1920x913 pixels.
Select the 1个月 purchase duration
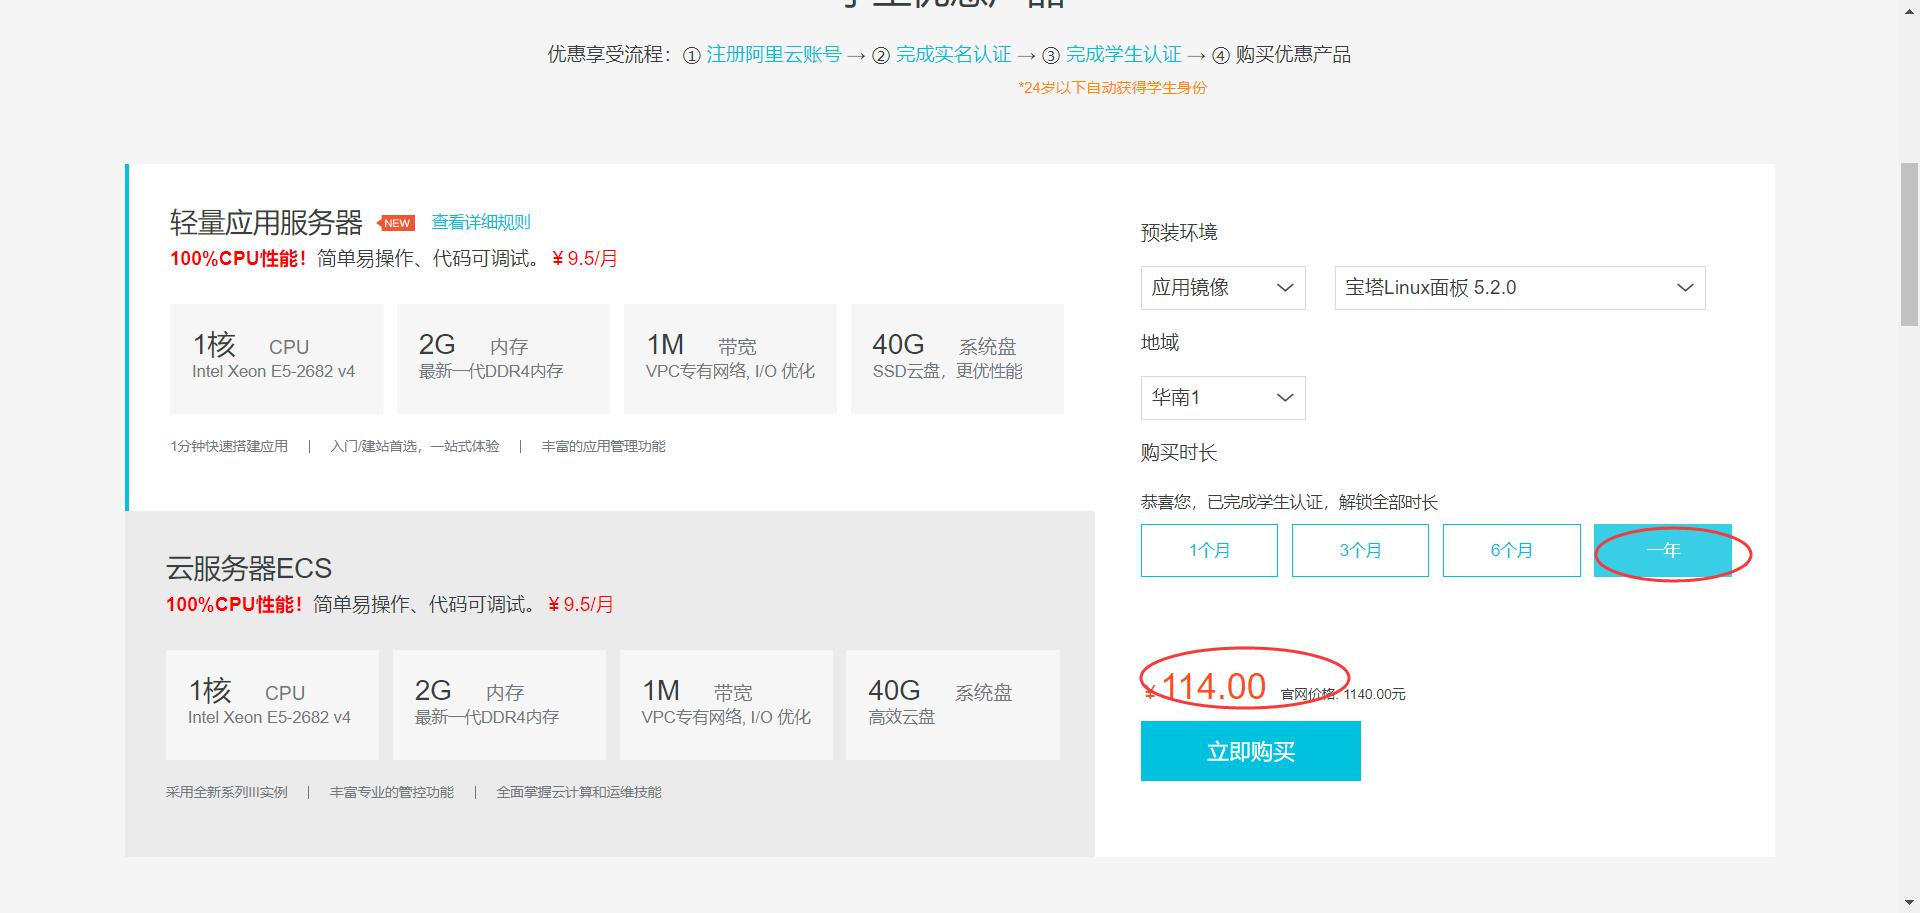point(1208,550)
